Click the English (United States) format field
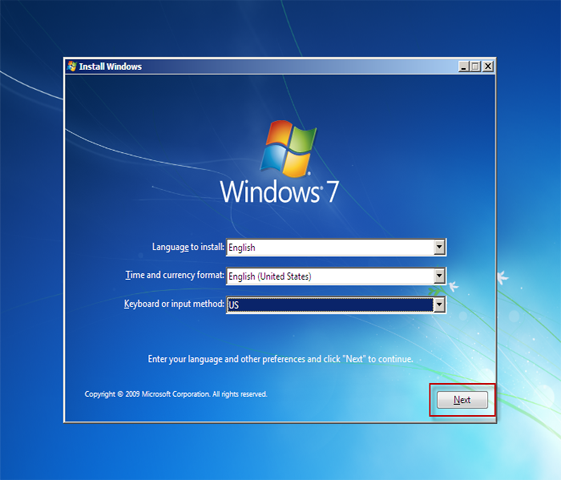Screen dimensions: 561x480 coord(336,276)
